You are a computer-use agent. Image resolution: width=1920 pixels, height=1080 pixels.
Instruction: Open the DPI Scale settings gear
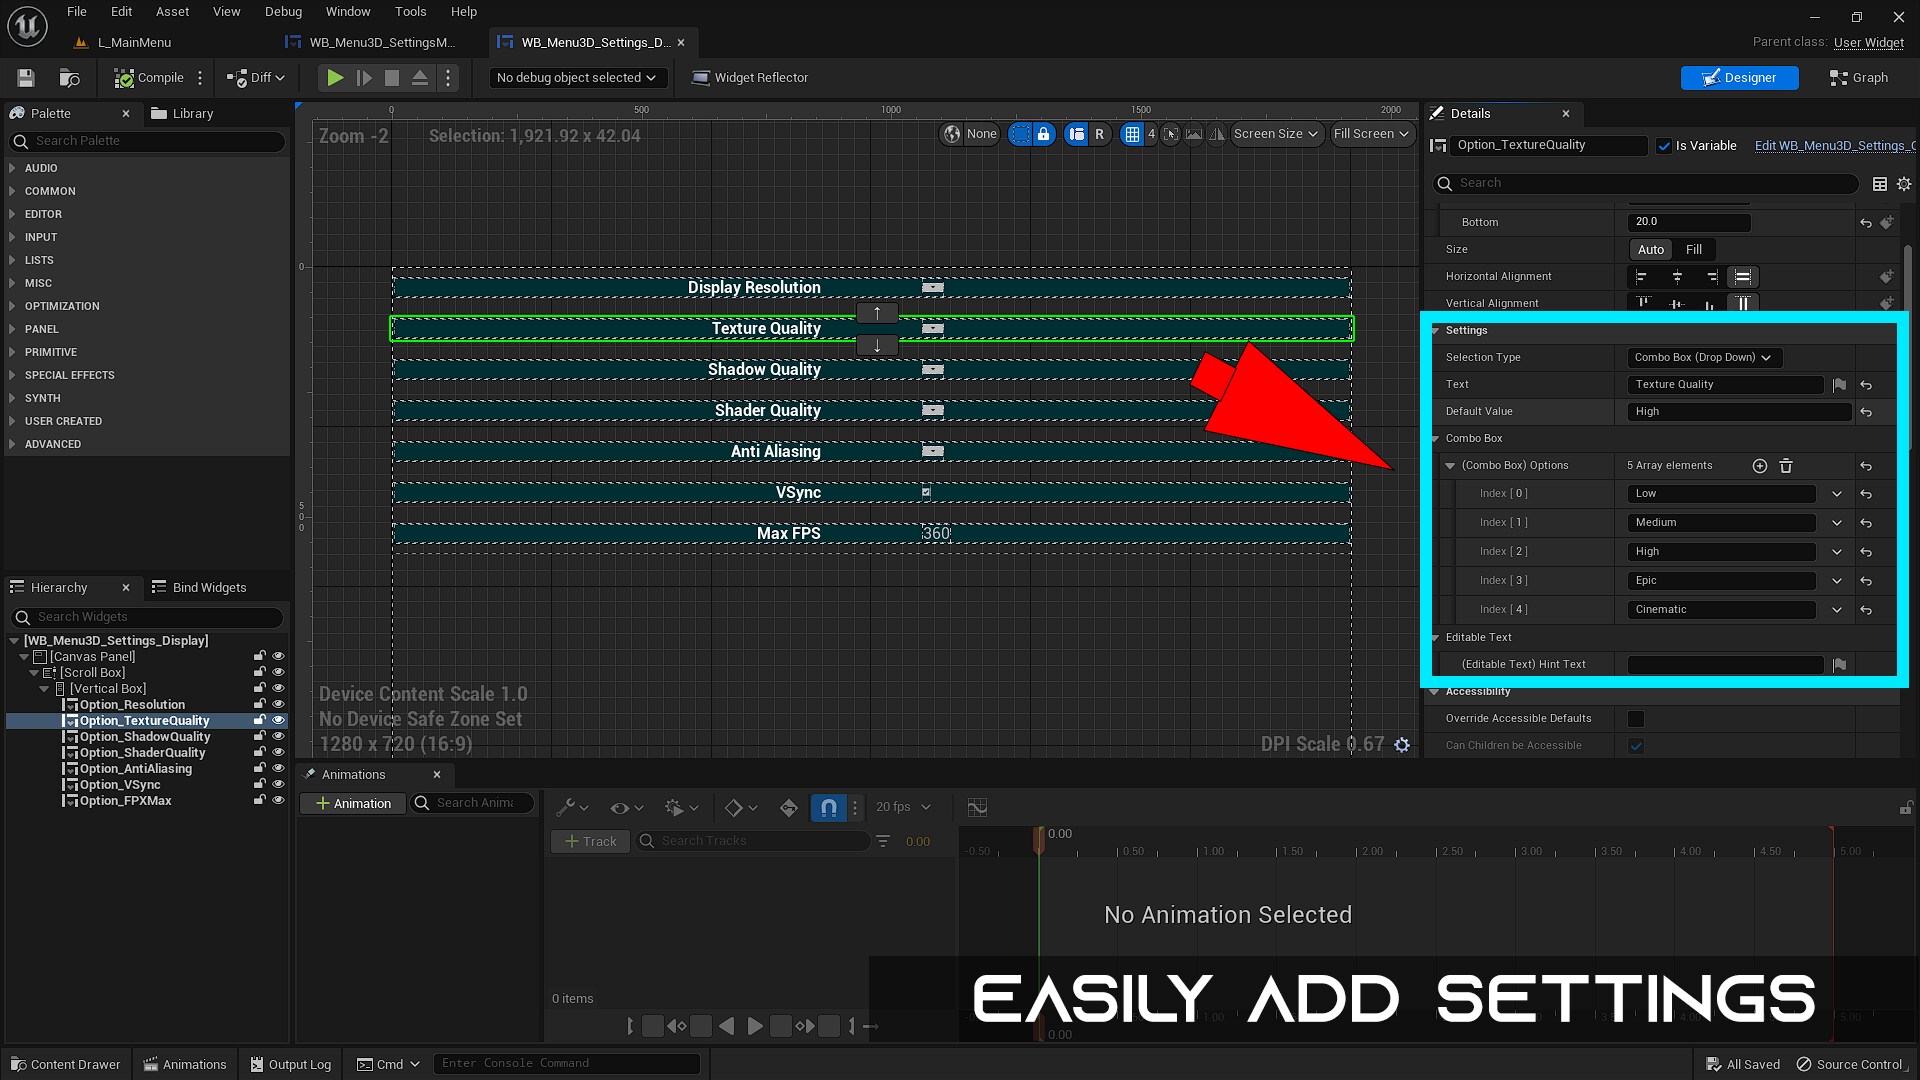tap(1402, 745)
